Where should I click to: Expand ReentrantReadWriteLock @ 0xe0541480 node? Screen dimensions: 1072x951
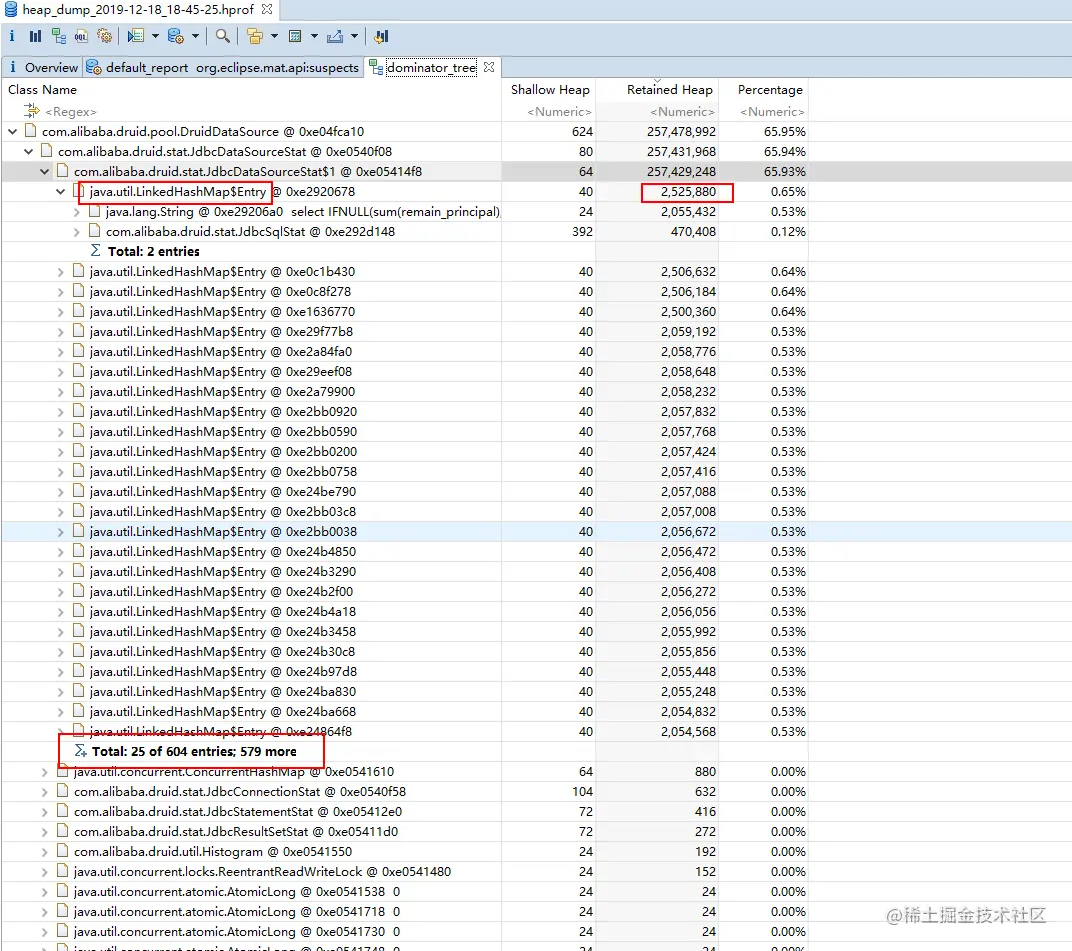tap(44, 872)
